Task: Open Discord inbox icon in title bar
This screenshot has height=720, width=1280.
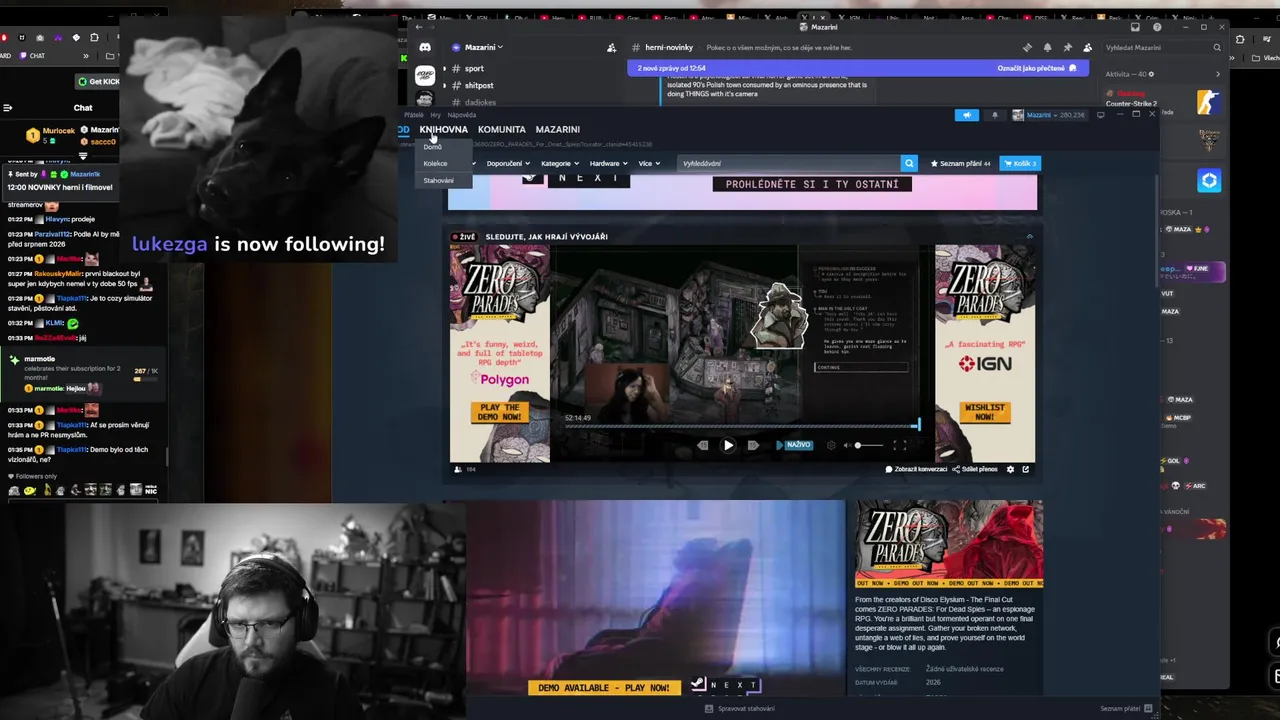Action: [x=1135, y=27]
